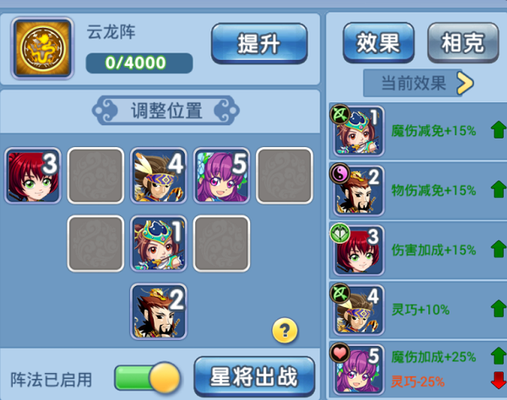Image resolution: width=507 pixels, height=400 pixels.
Task: Tap the empty slot right of hero 5
Action: (284, 175)
